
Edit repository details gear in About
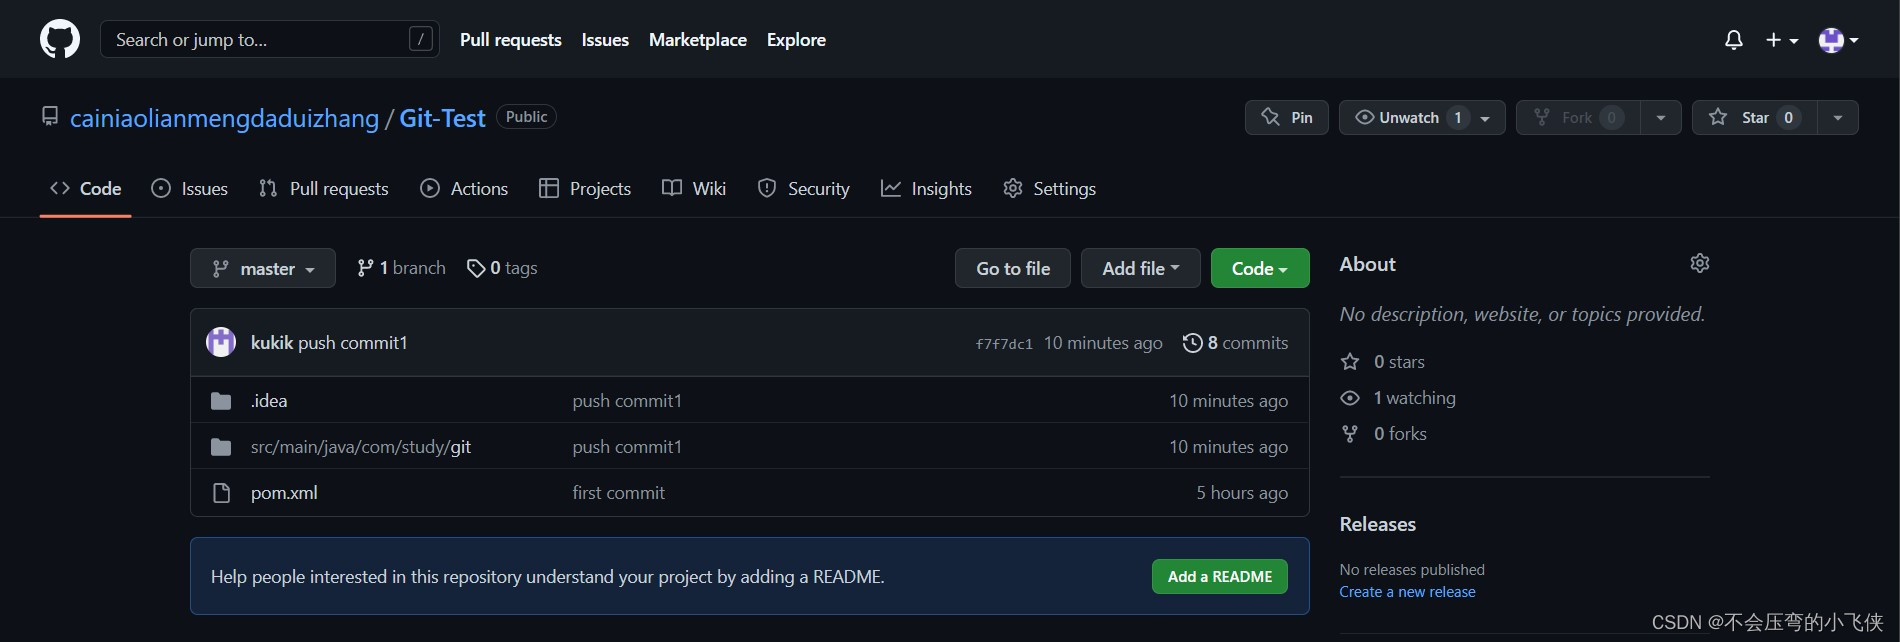(x=1700, y=263)
